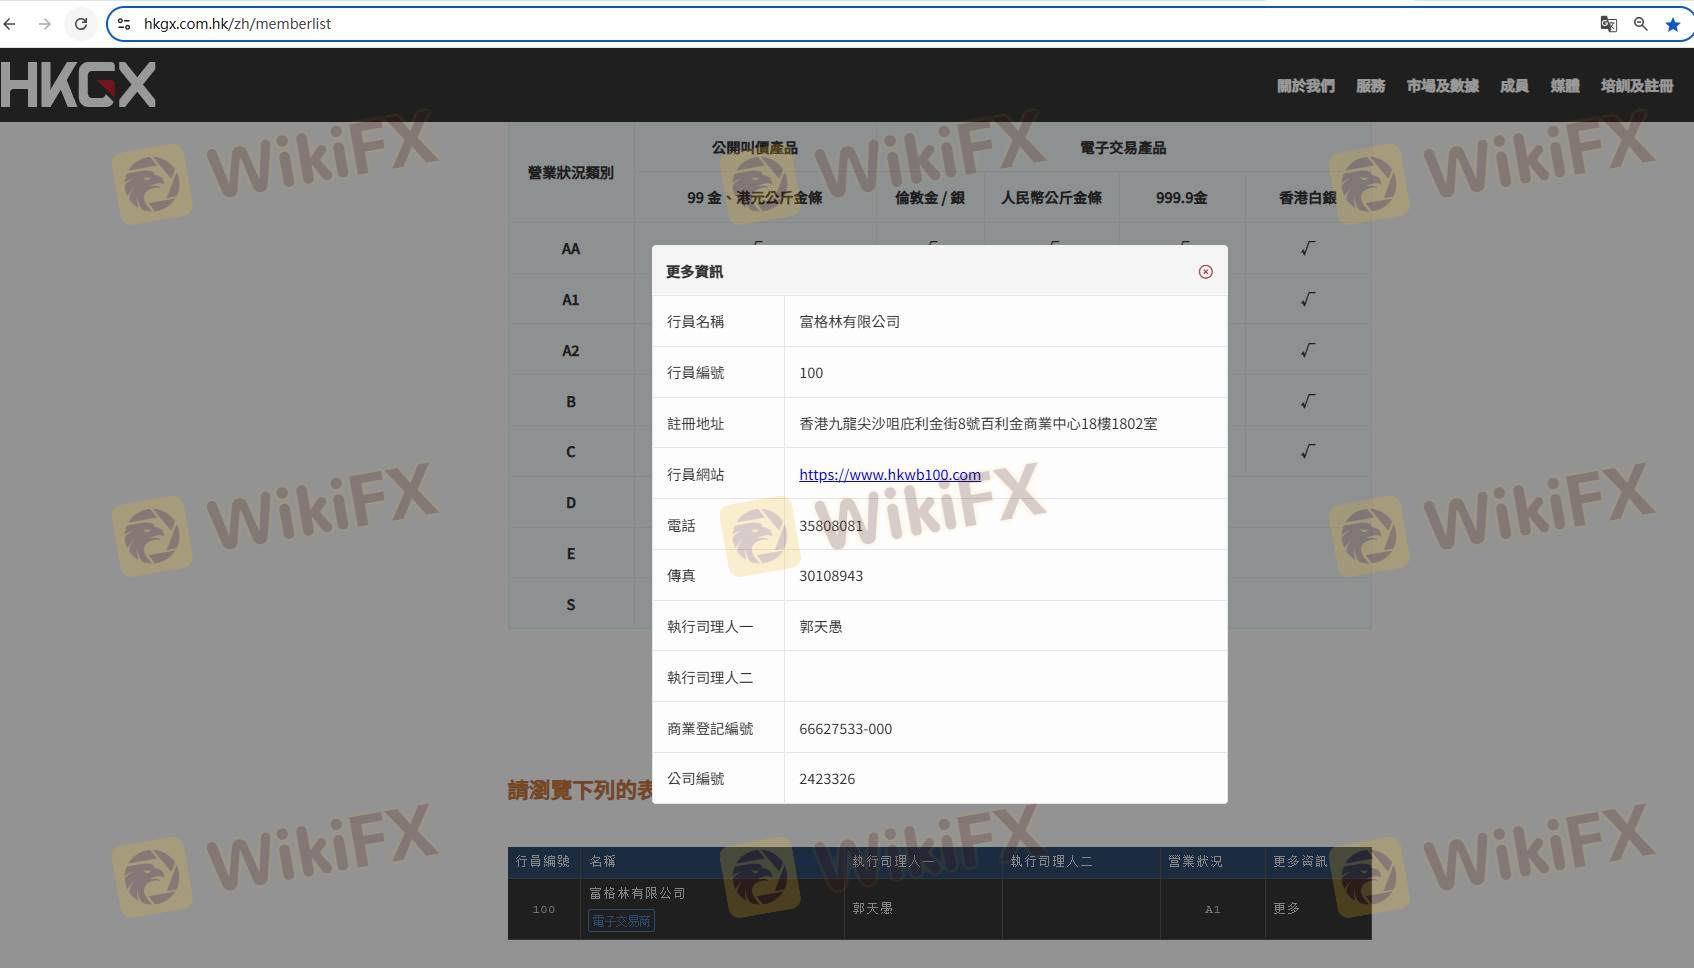The width and height of the screenshot is (1694, 968).
Task: Click category D row label
Action: click(571, 503)
